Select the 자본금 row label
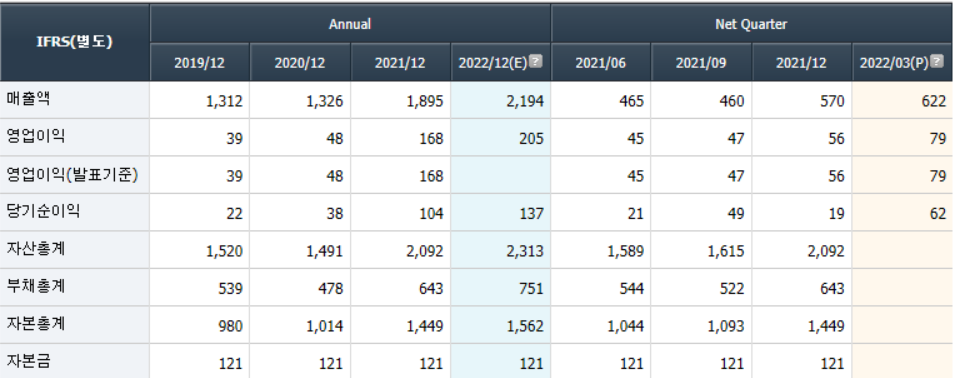Image resolution: width=953 pixels, height=378 pixels. click(x=28, y=362)
